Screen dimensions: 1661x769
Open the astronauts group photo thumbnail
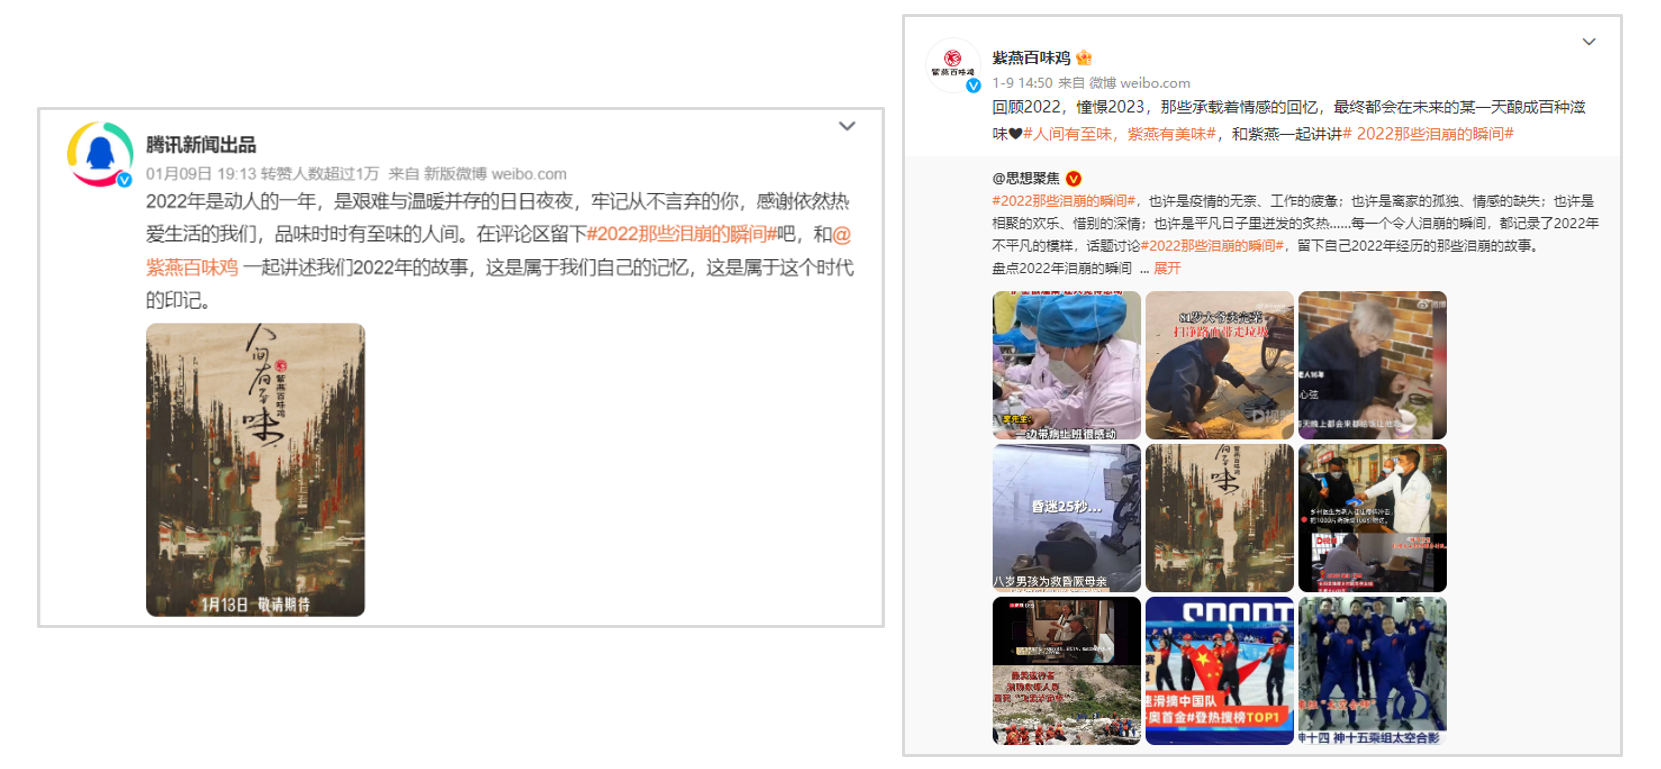pyautogui.click(x=1372, y=671)
